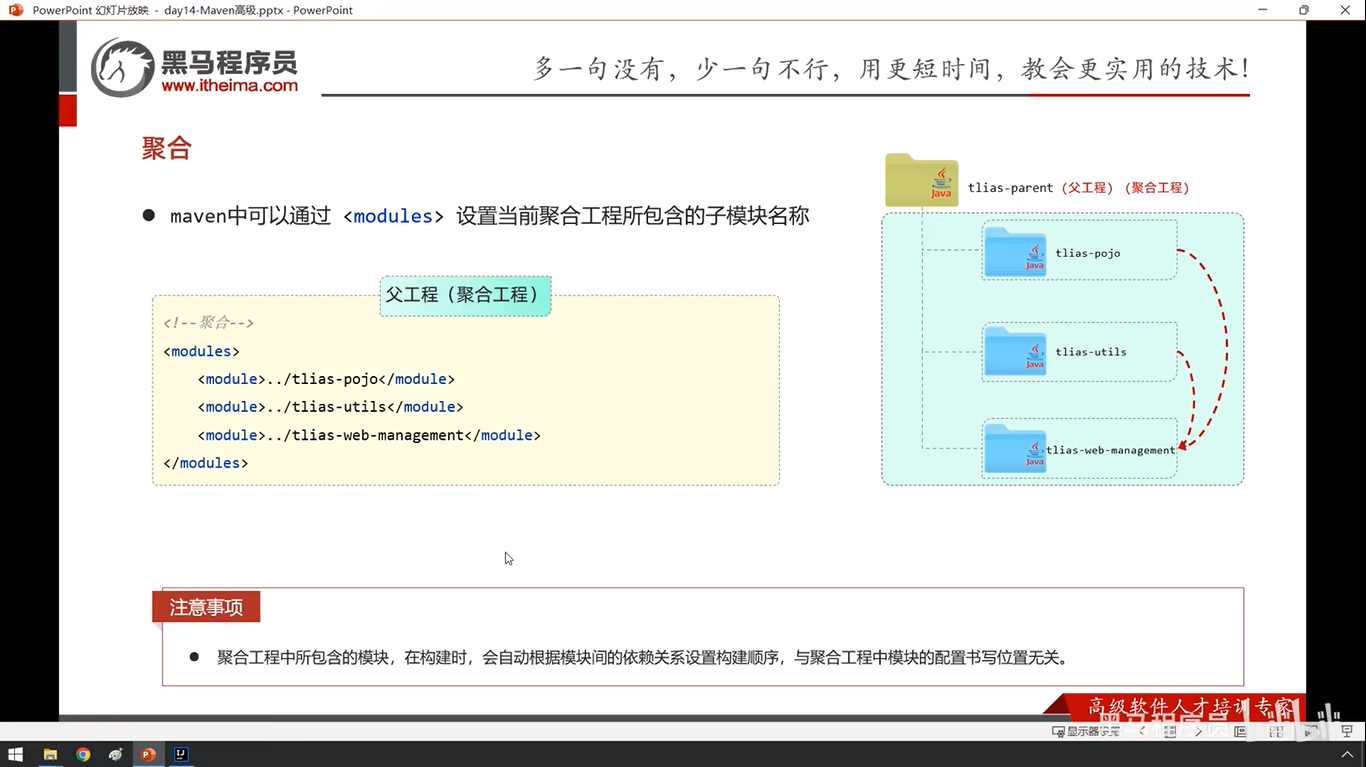The width and height of the screenshot is (1366, 767).
Task: Click the tlias-parent yellow folder icon
Action: coord(921,180)
